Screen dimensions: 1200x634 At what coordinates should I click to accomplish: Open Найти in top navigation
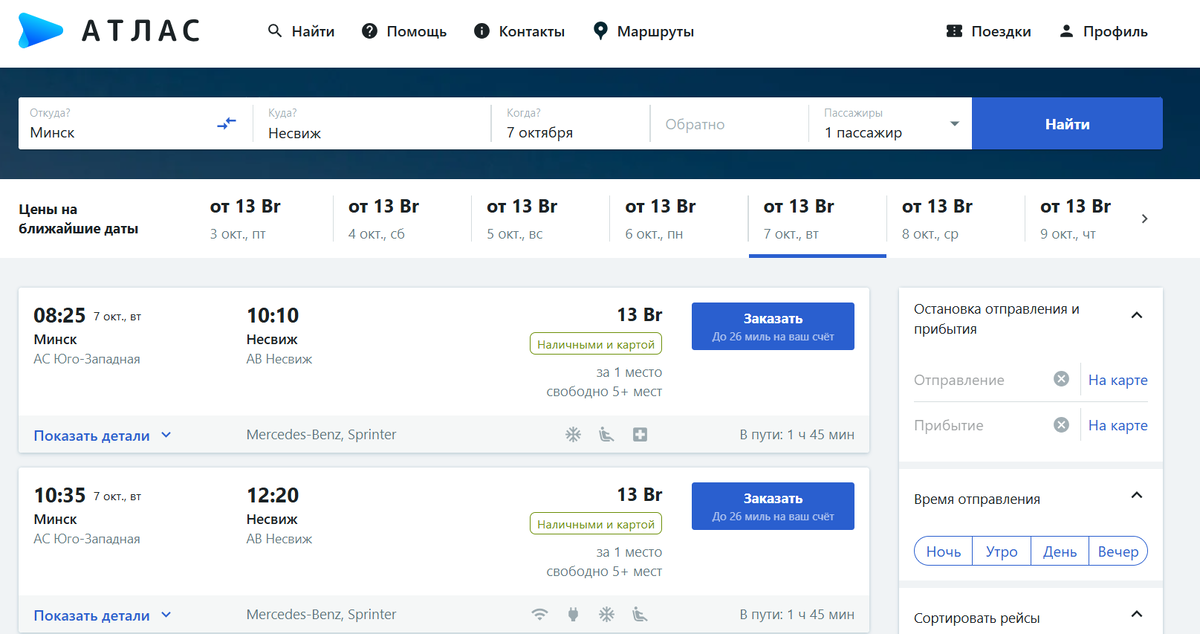point(301,31)
